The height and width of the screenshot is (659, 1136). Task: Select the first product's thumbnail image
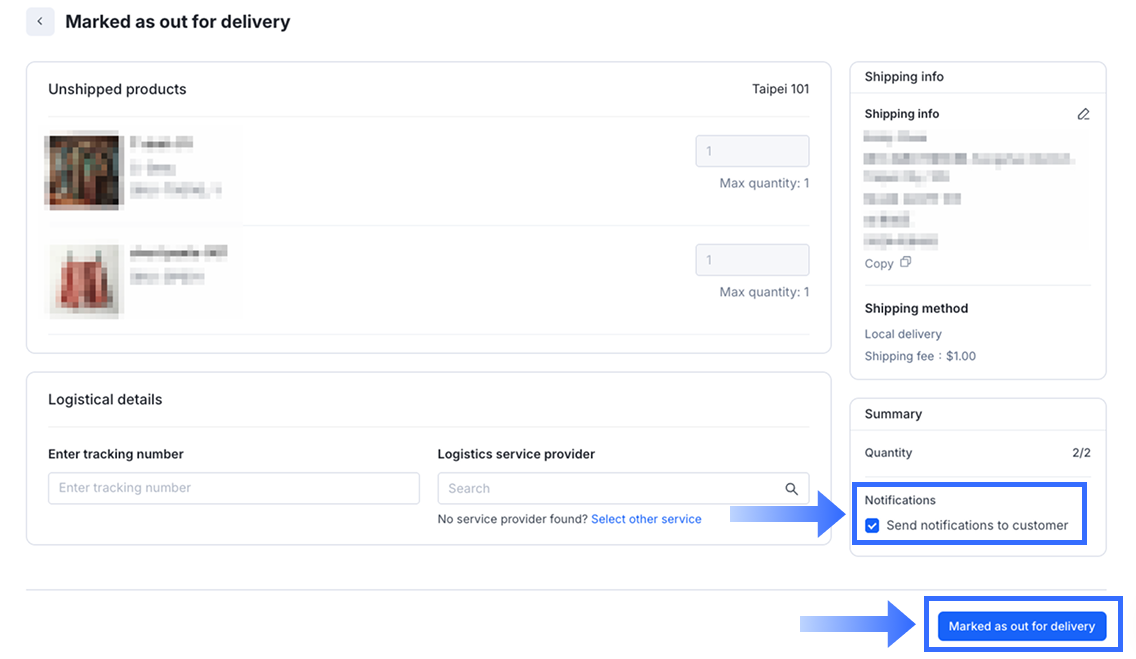84,171
